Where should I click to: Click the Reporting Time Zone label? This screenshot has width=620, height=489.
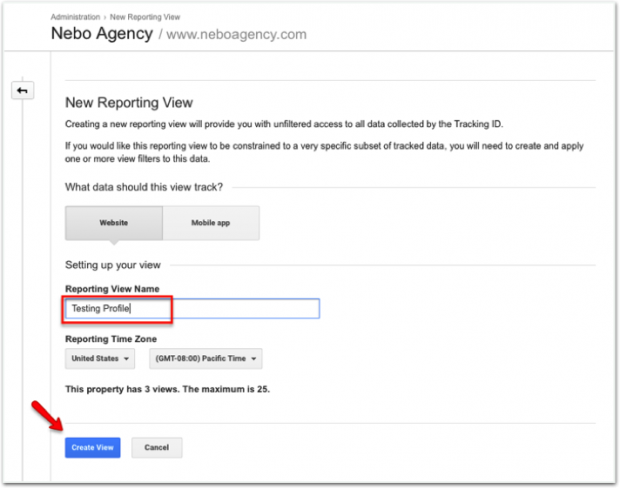pyautogui.click(x=111, y=339)
